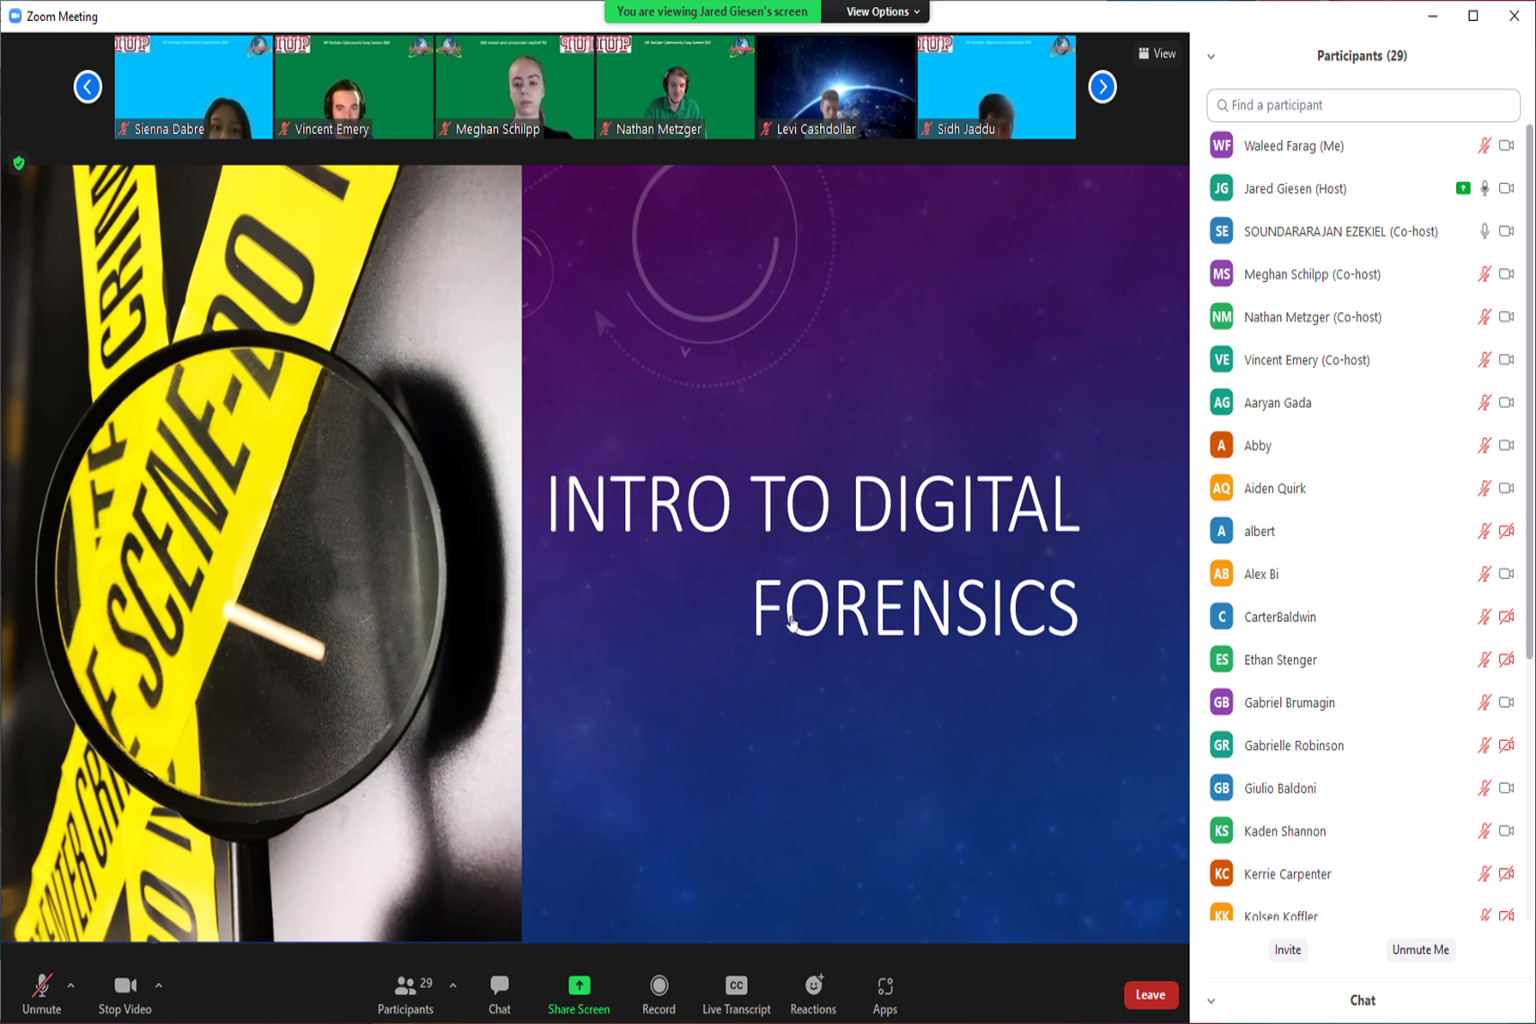
Task: Select Nathan Metzger video thumbnail
Action: [x=675, y=87]
